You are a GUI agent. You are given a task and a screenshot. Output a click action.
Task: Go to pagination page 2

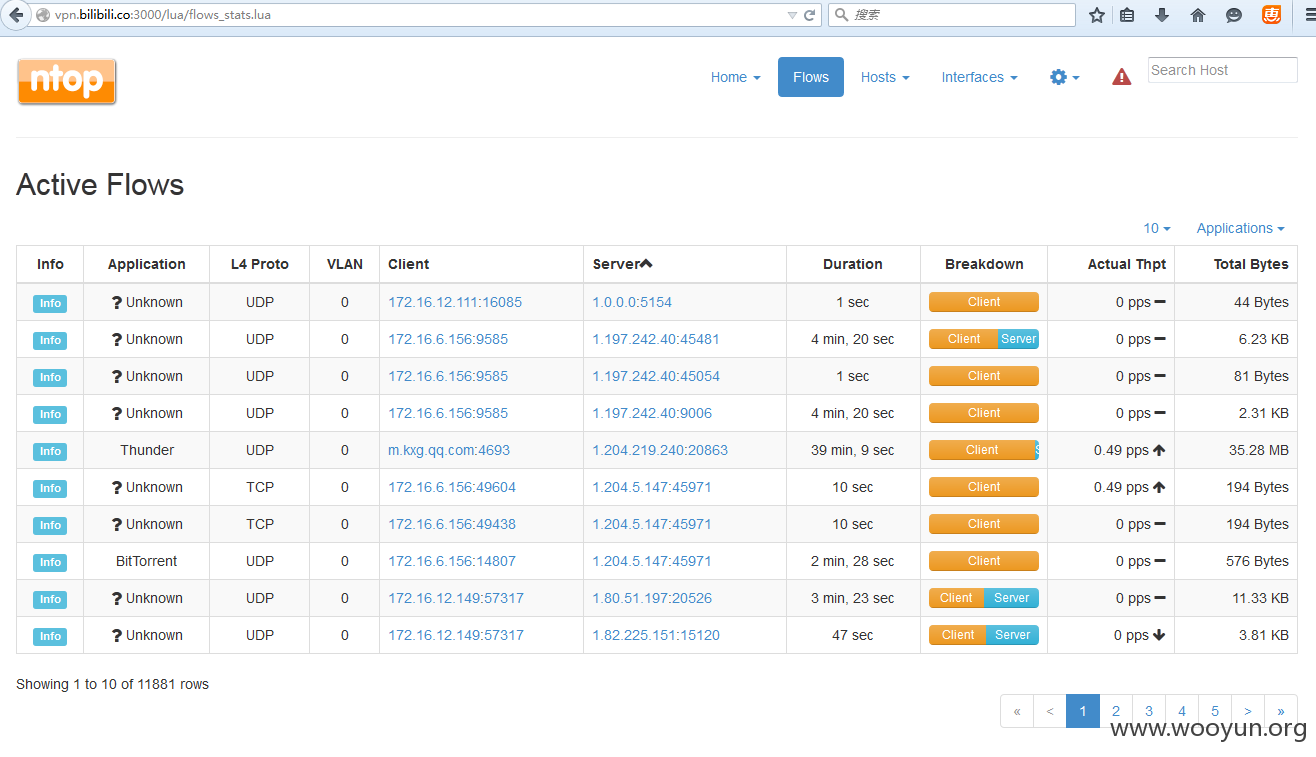click(1116, 711)
